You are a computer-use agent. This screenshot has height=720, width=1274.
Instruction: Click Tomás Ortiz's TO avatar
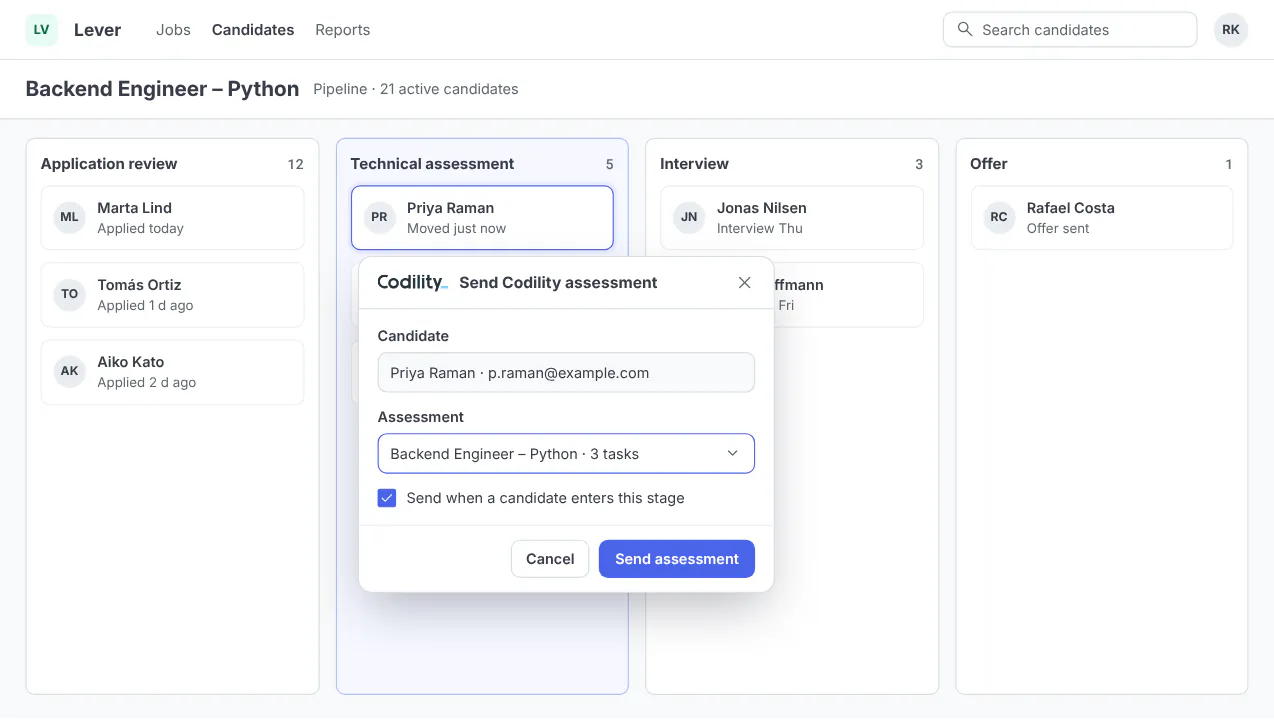[x=69, y=294]
